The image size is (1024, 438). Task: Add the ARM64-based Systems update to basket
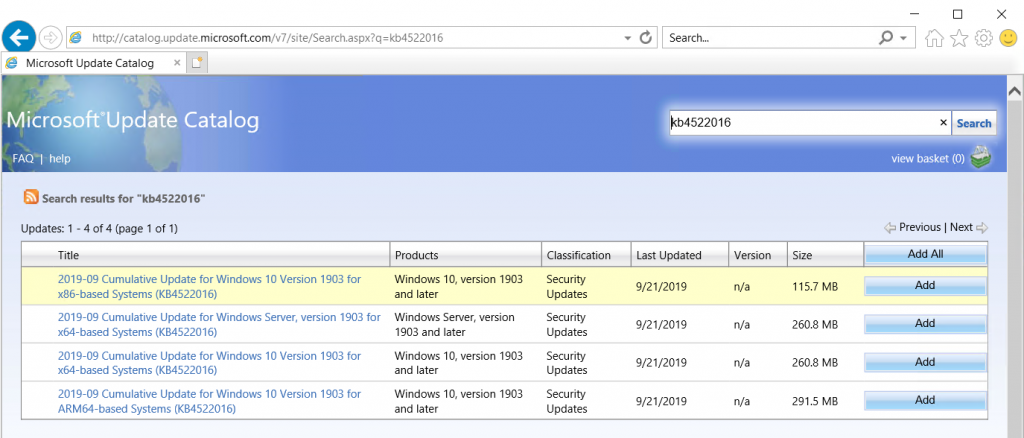[x=925, y=400]
